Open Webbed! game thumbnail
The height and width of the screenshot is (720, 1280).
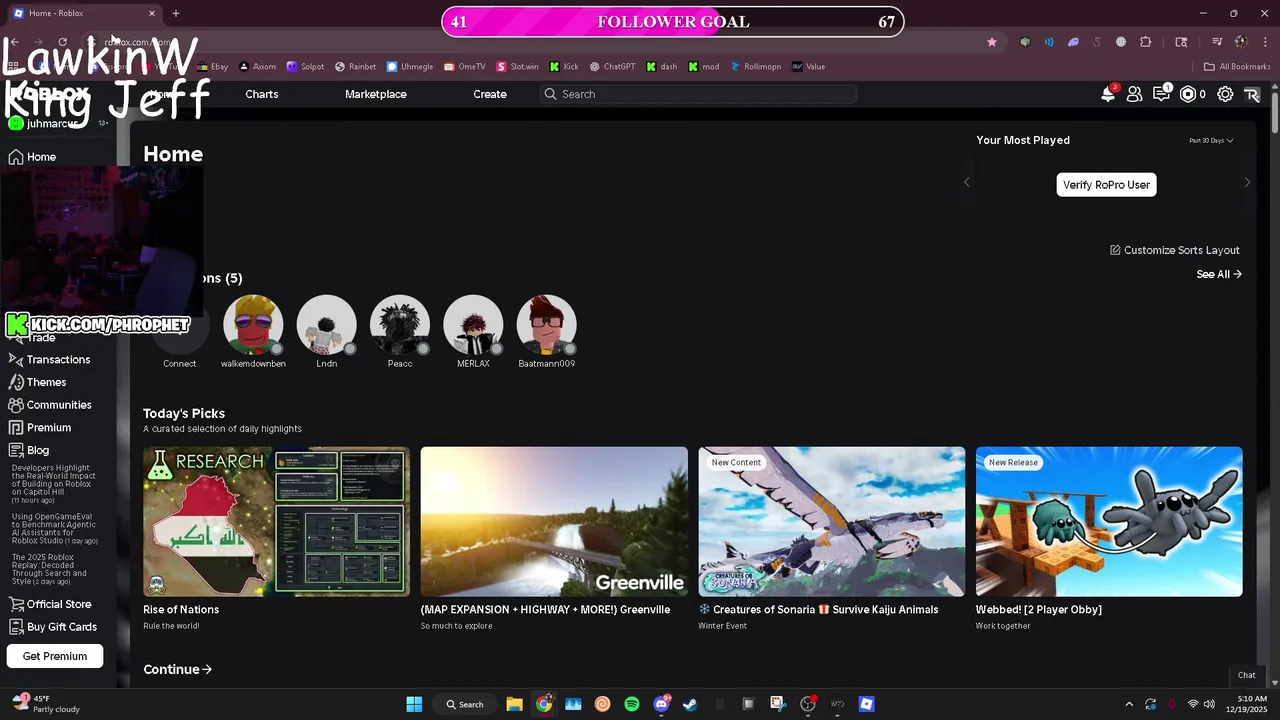1109,521
